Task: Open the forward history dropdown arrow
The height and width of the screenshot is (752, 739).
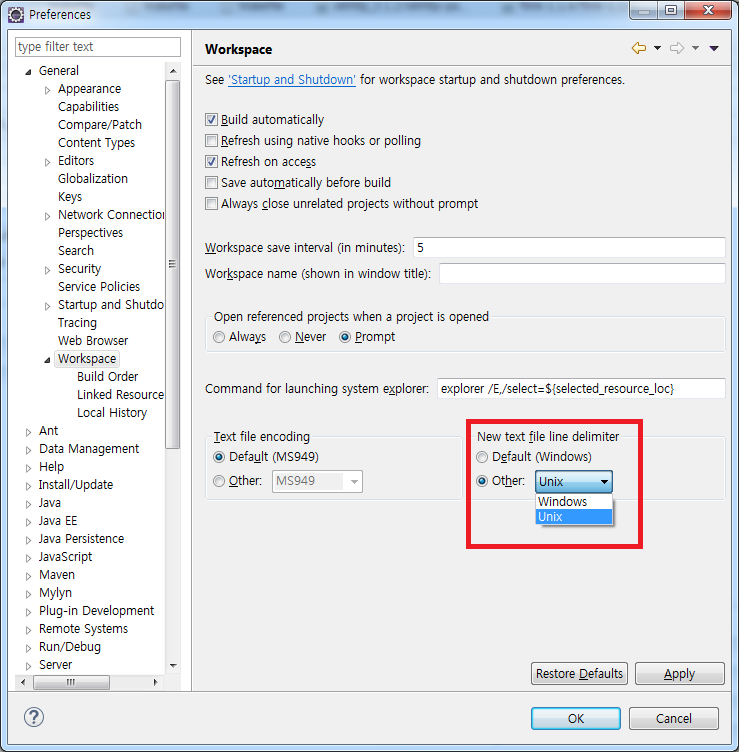Action: [695, 48]
